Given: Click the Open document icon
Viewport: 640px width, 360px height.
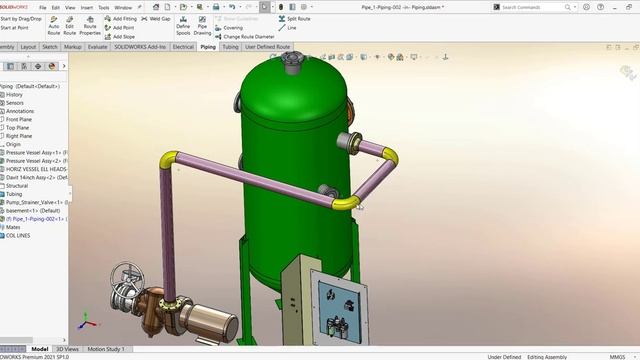Looking at the screenshot, I should point(183,7).
